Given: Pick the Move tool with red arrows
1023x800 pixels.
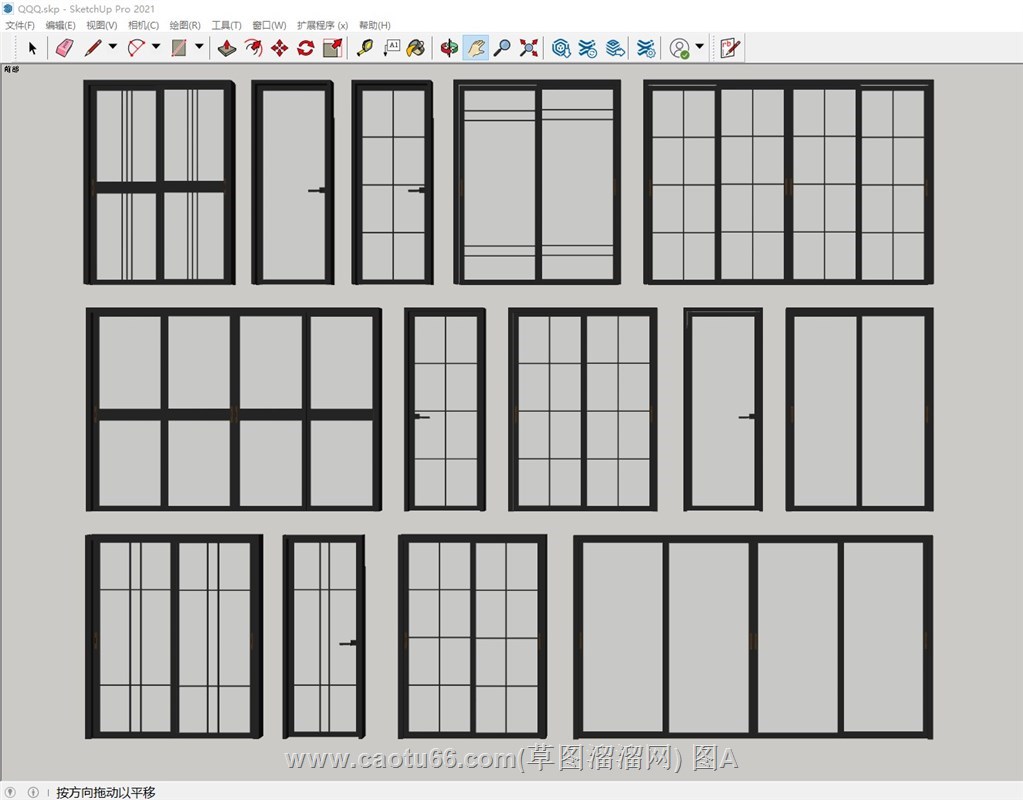Looking at the screenshot, I should [x=279, y=48].
